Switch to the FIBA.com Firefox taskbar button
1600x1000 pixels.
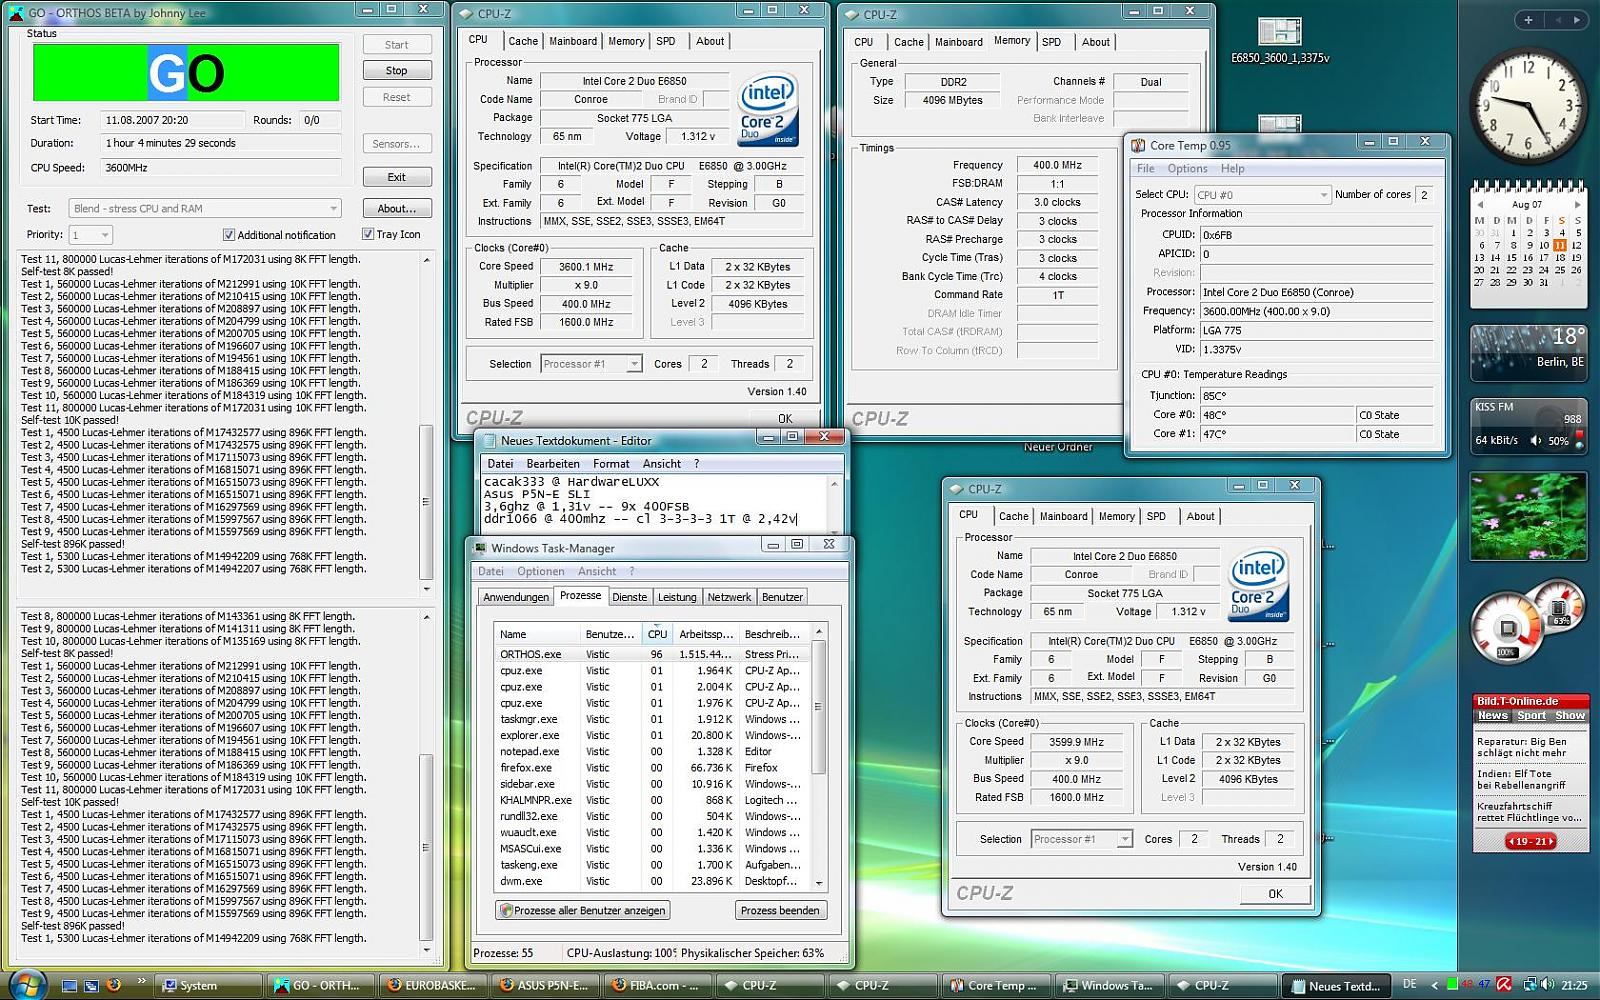(x=661, y=985)
